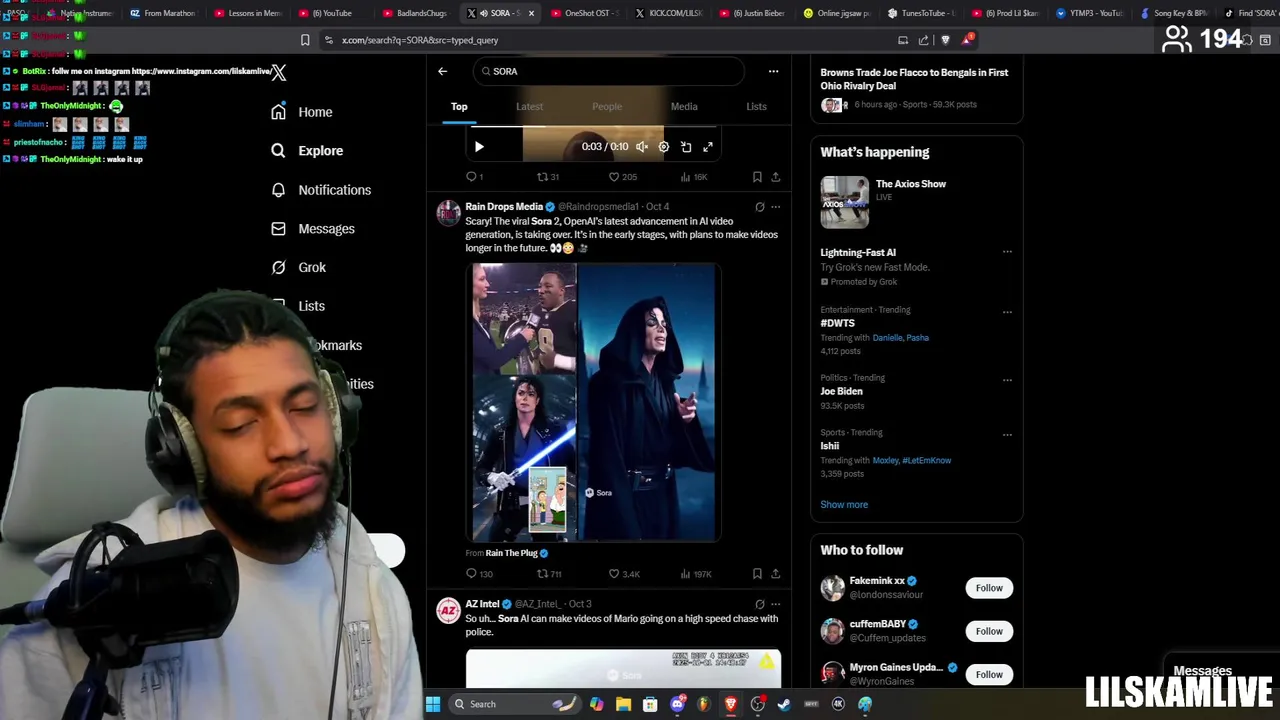The width and height of the screenshot is (1280, 720).
Task: View analytics of the 197K views post
Action: 695,574
